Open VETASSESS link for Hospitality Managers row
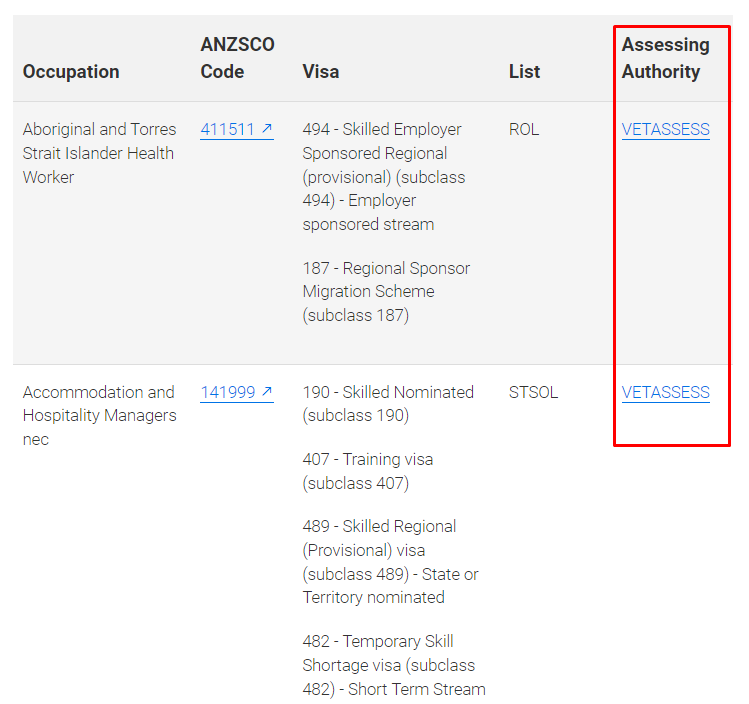Viewport: 749px width, 704px height. 665,392
